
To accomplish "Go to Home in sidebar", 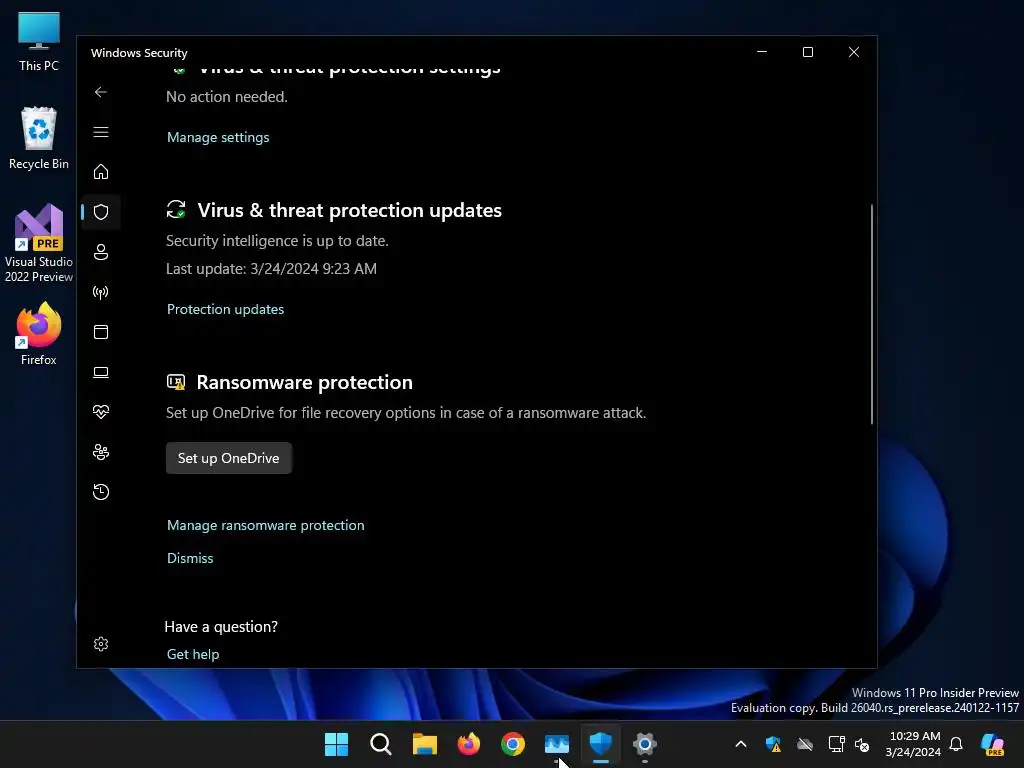I will (x=101, y=172).
